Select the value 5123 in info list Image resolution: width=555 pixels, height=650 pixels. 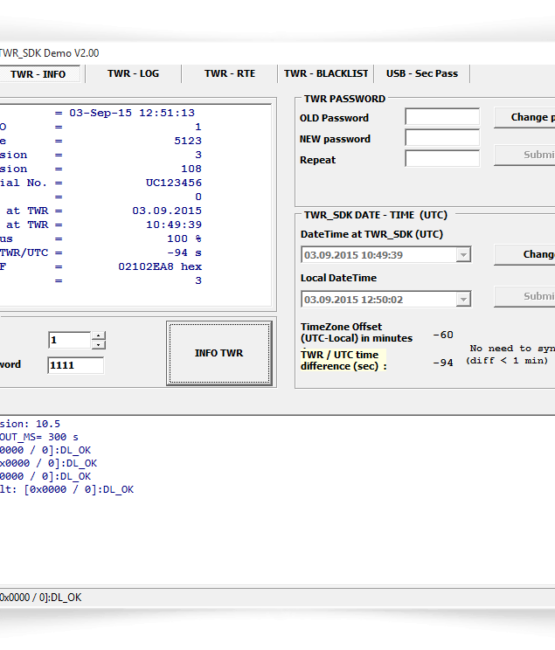188,141
